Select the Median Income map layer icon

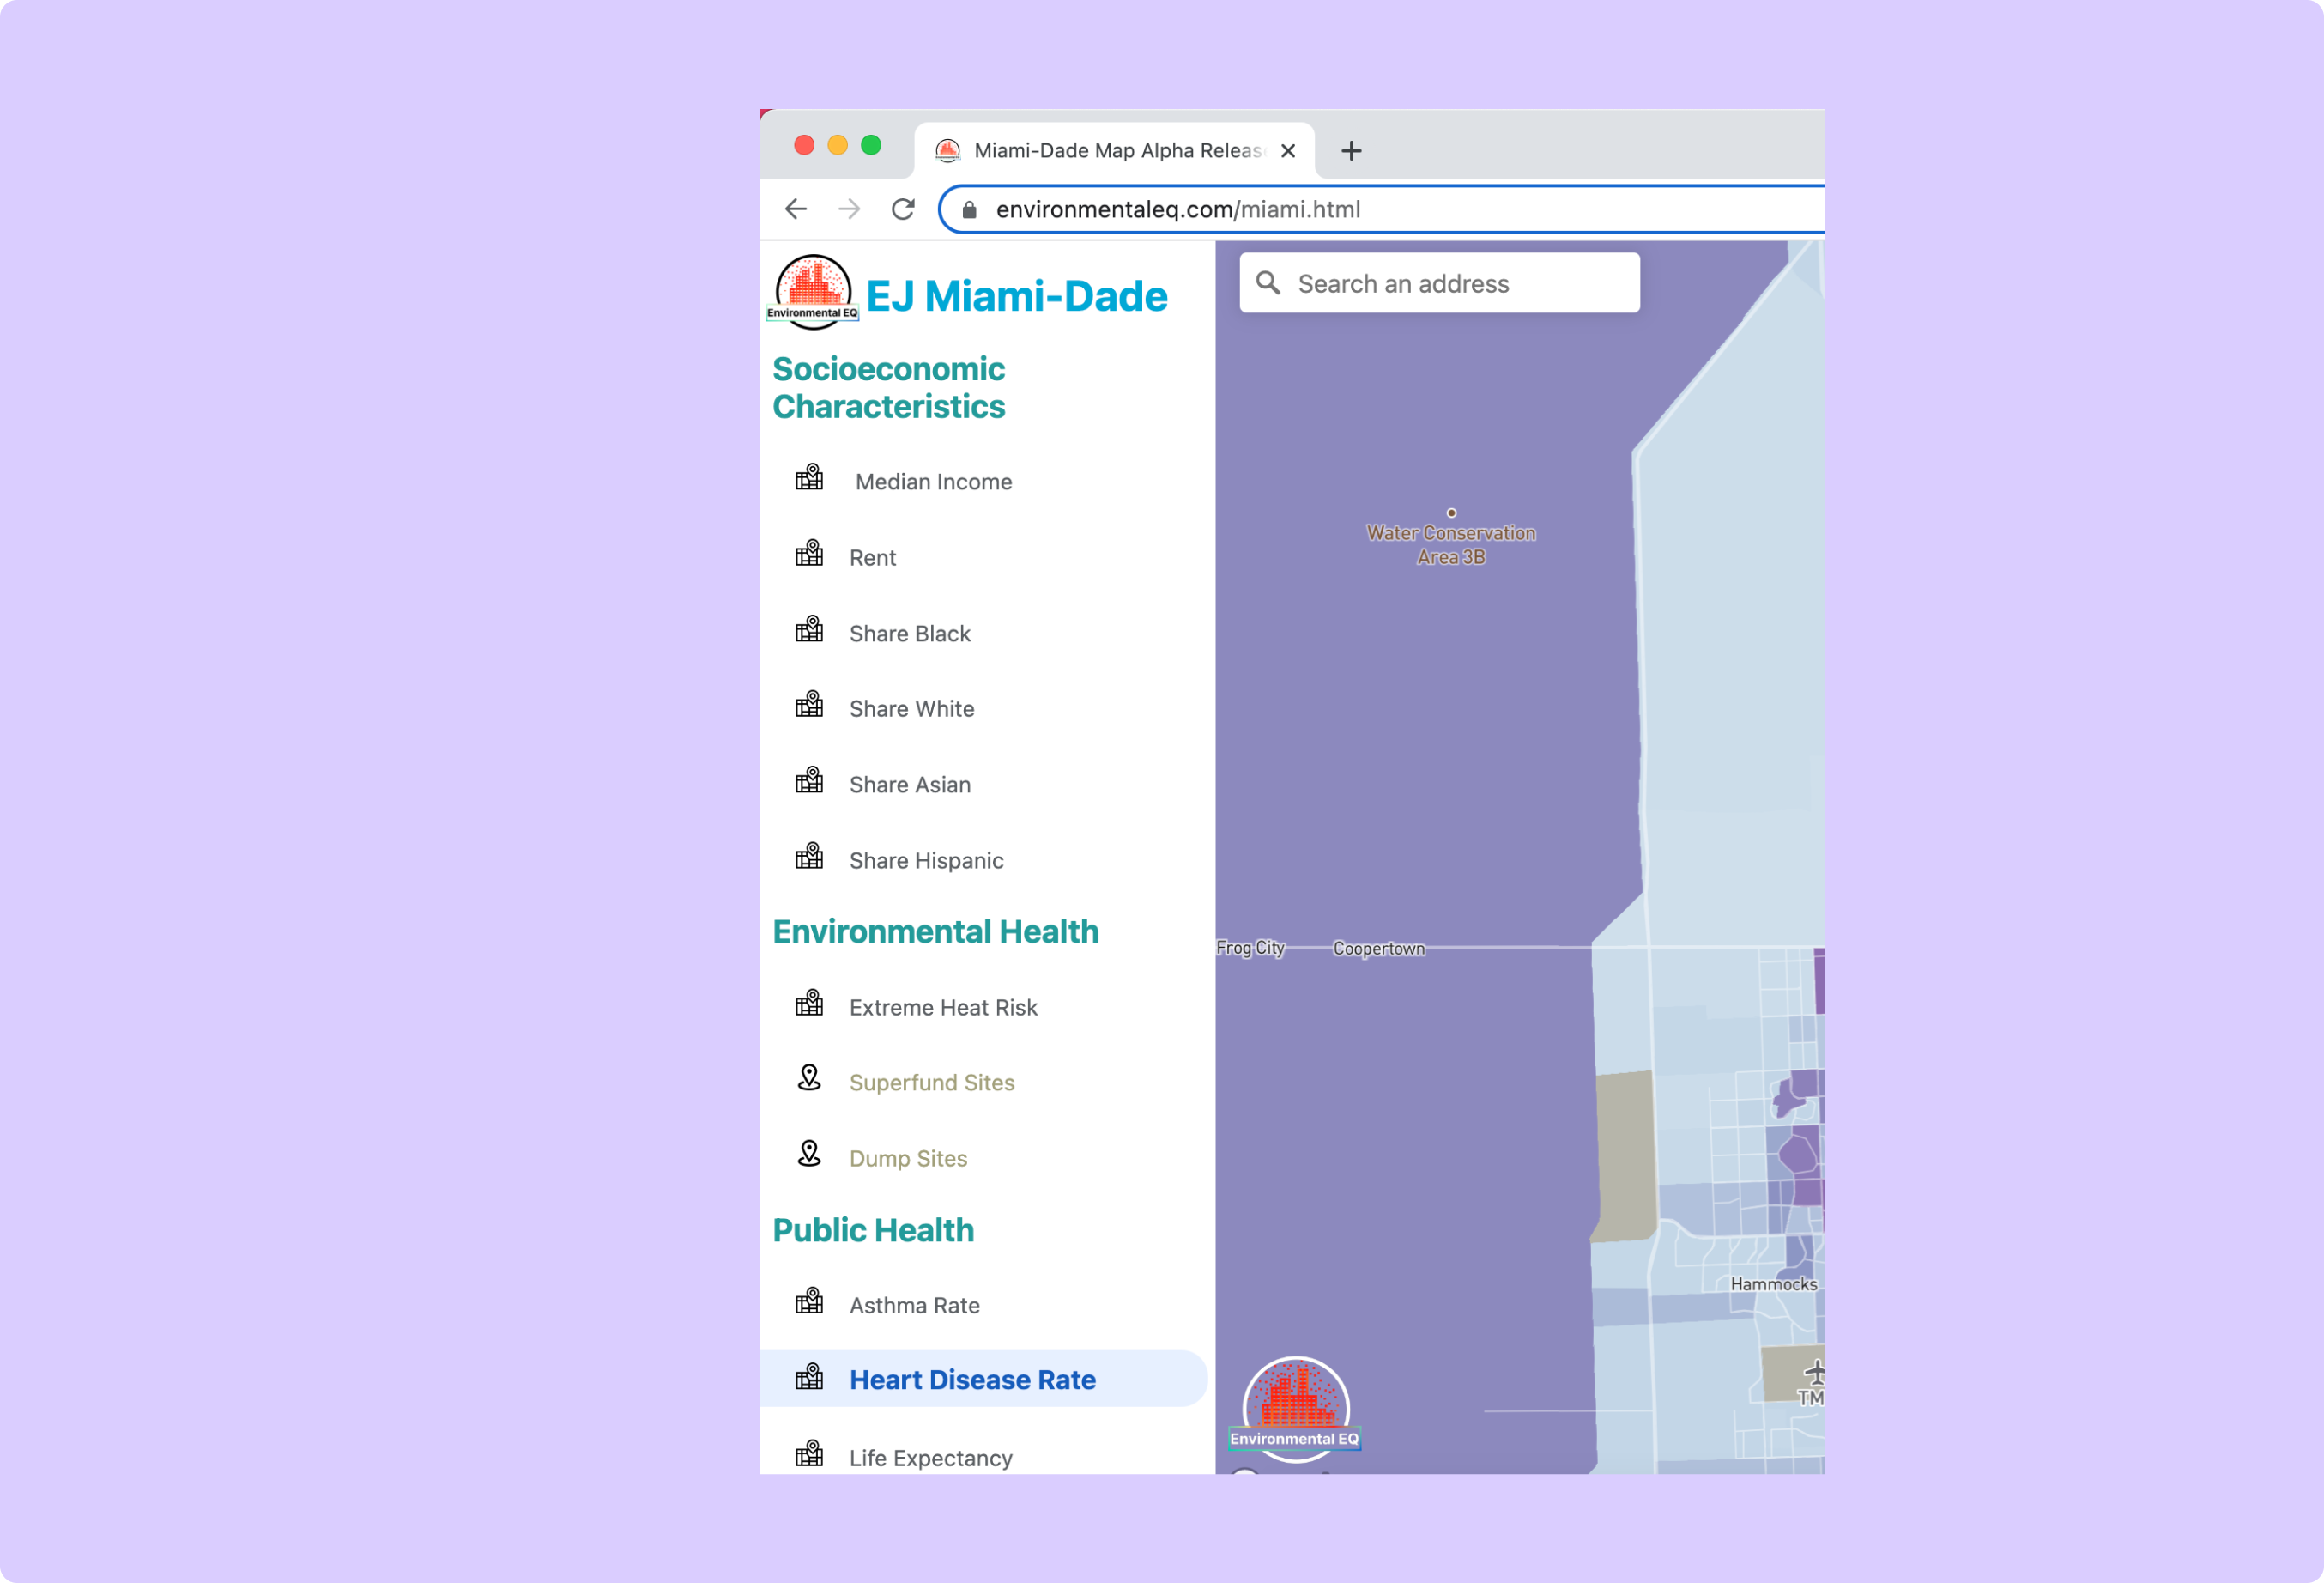[x=810, y=479]
